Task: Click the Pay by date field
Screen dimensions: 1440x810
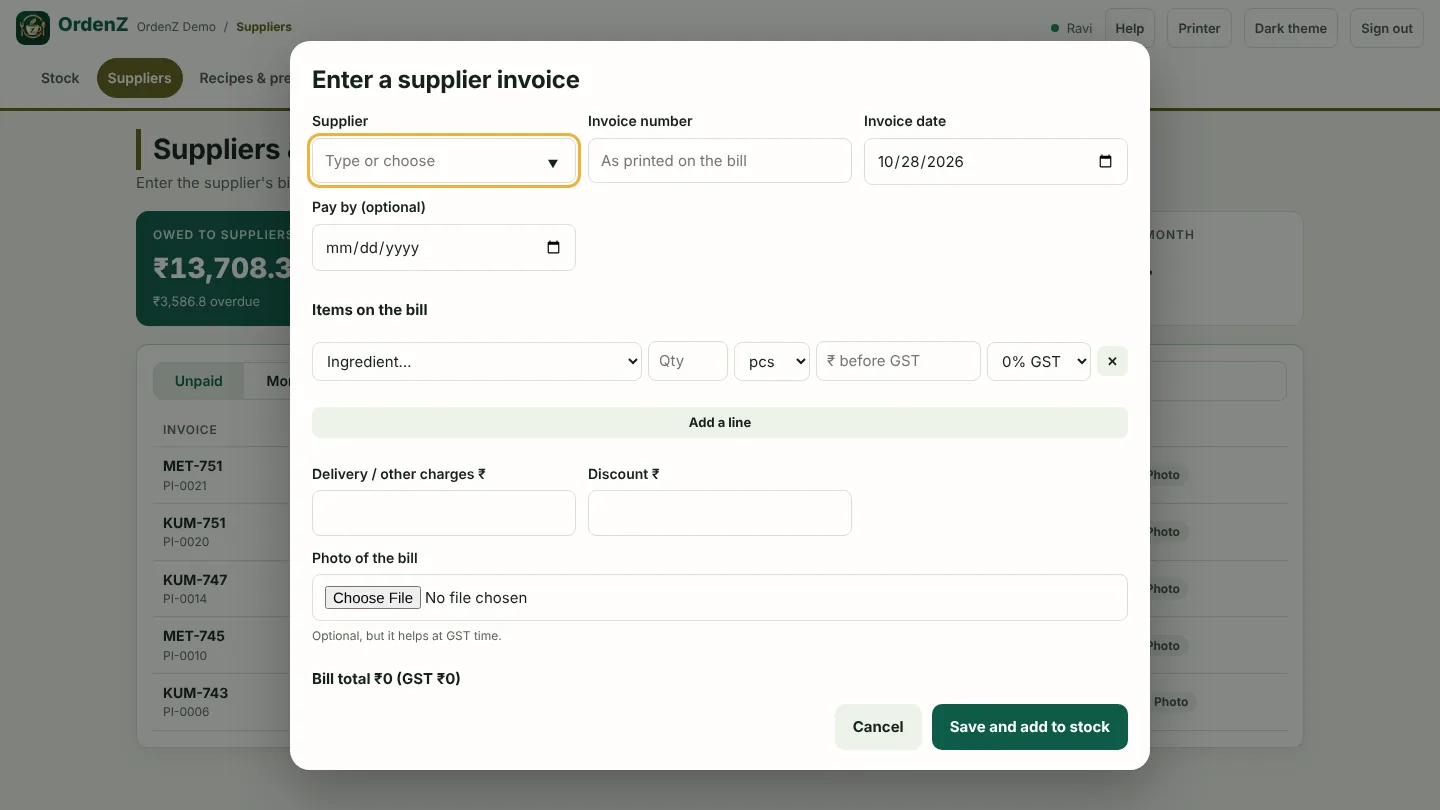Action: (444, 247)
